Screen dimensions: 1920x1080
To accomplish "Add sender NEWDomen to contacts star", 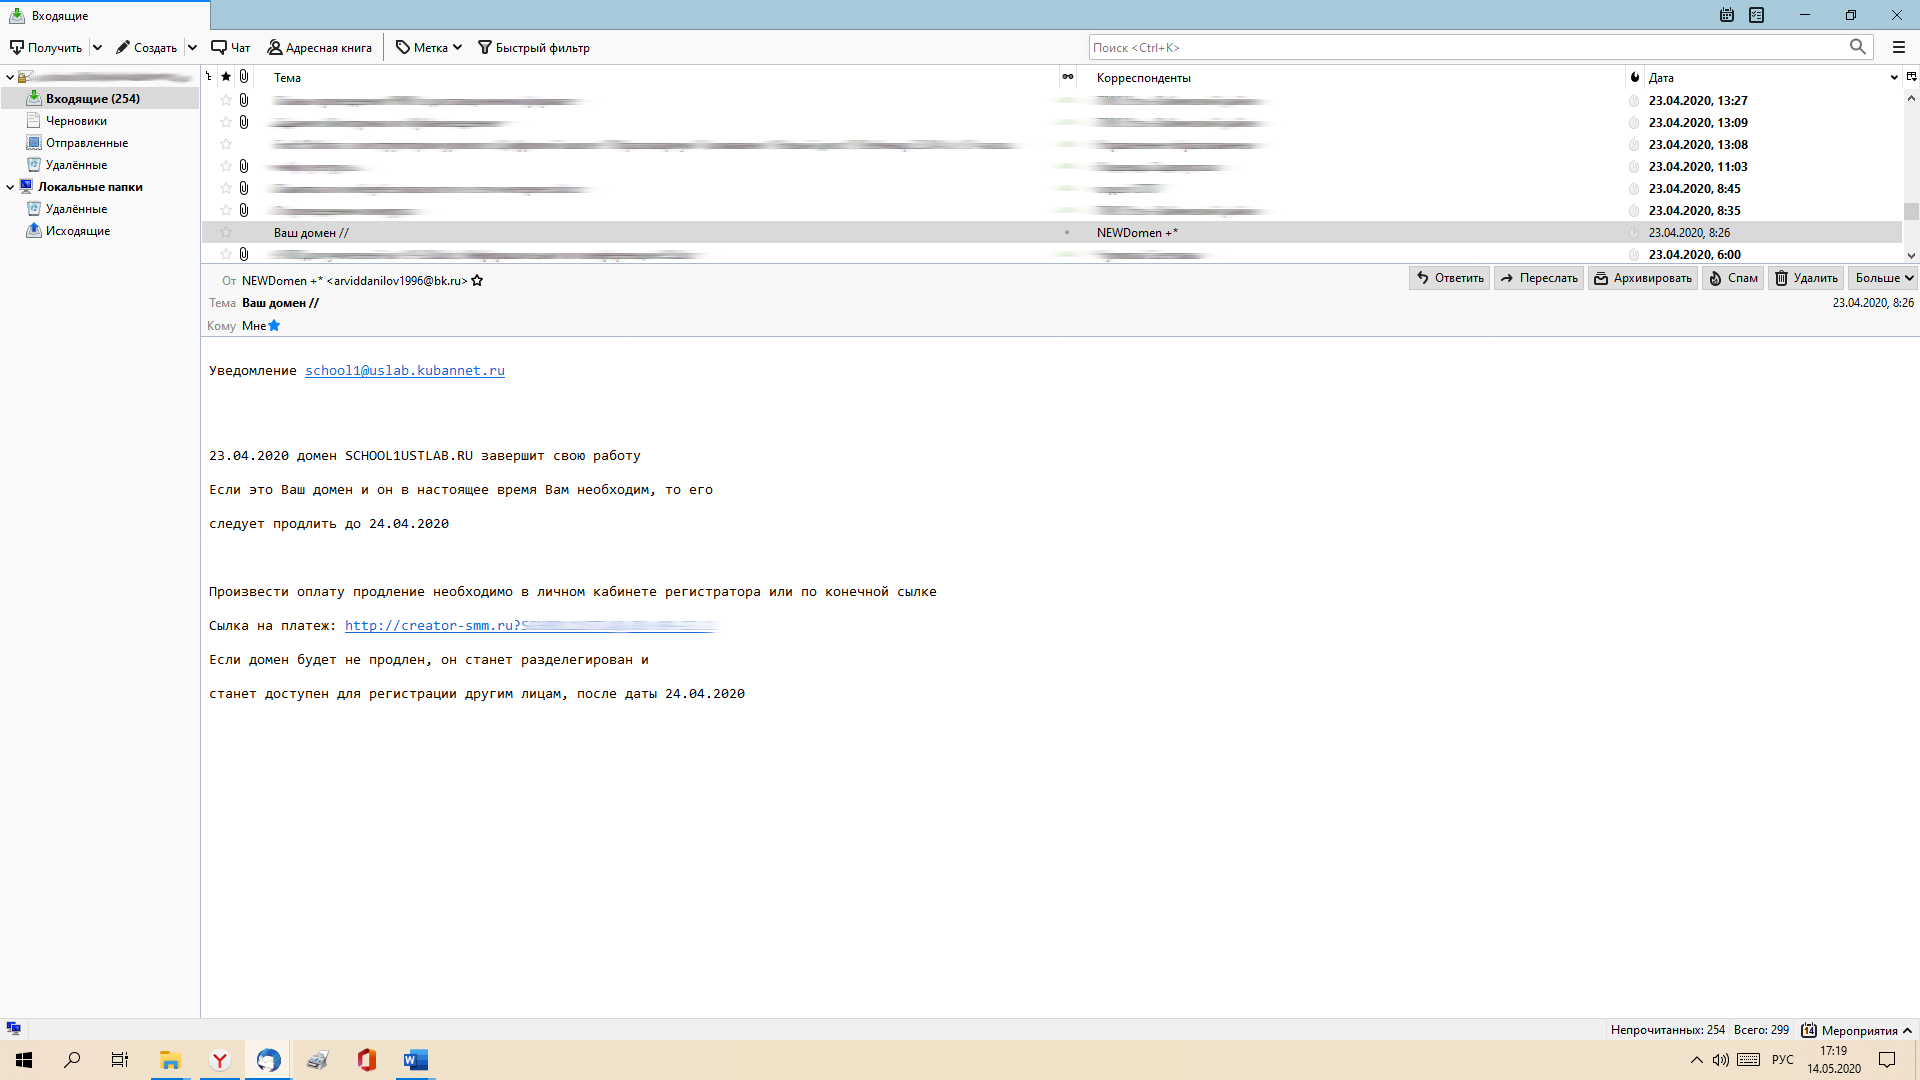I will coord(477,281).
